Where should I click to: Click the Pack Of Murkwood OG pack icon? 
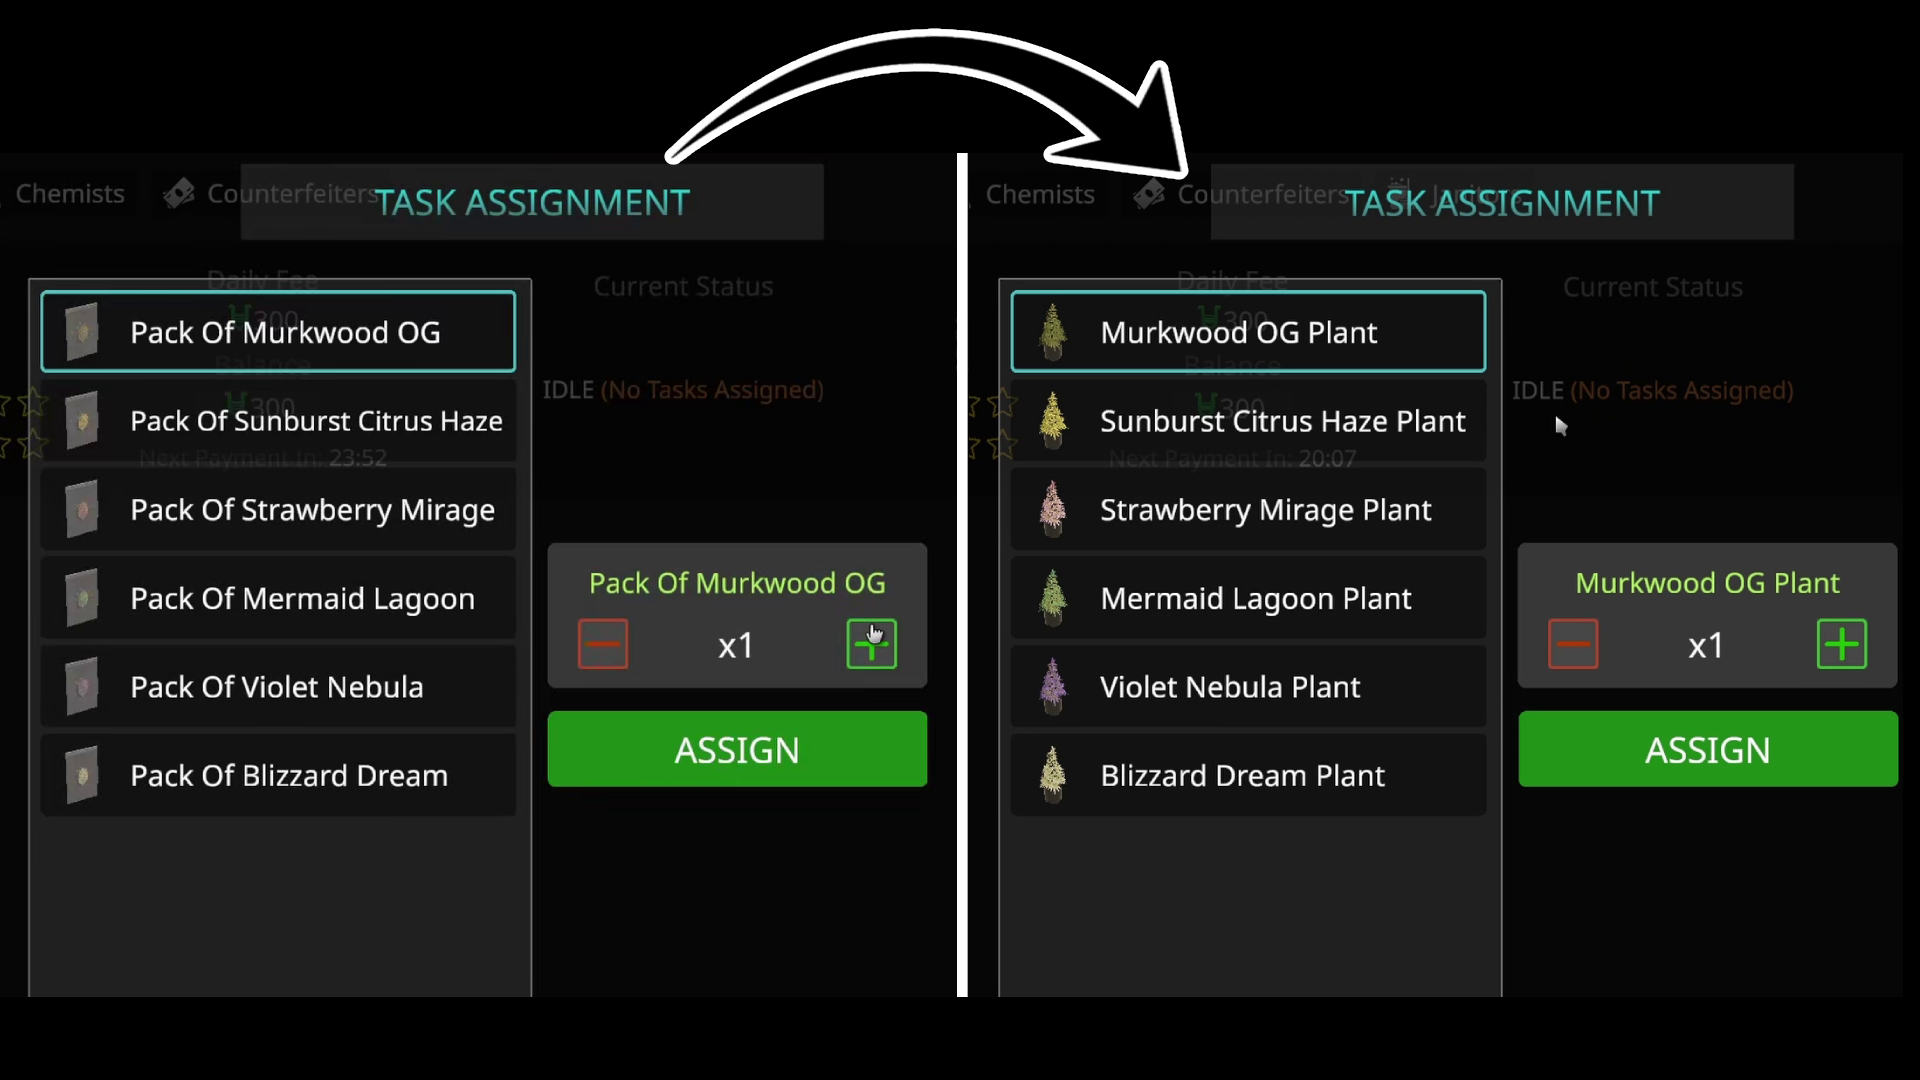[x=82, y=332]
